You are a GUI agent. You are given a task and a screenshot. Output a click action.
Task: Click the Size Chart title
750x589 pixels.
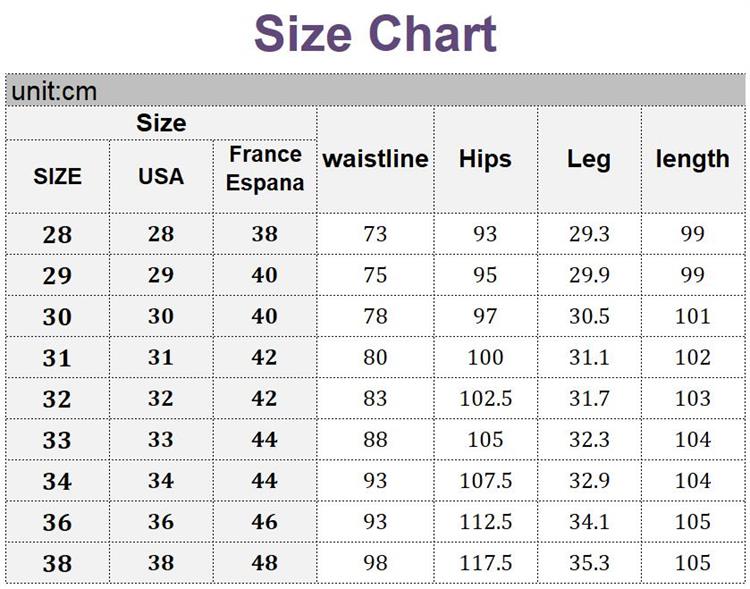[375, 34]
